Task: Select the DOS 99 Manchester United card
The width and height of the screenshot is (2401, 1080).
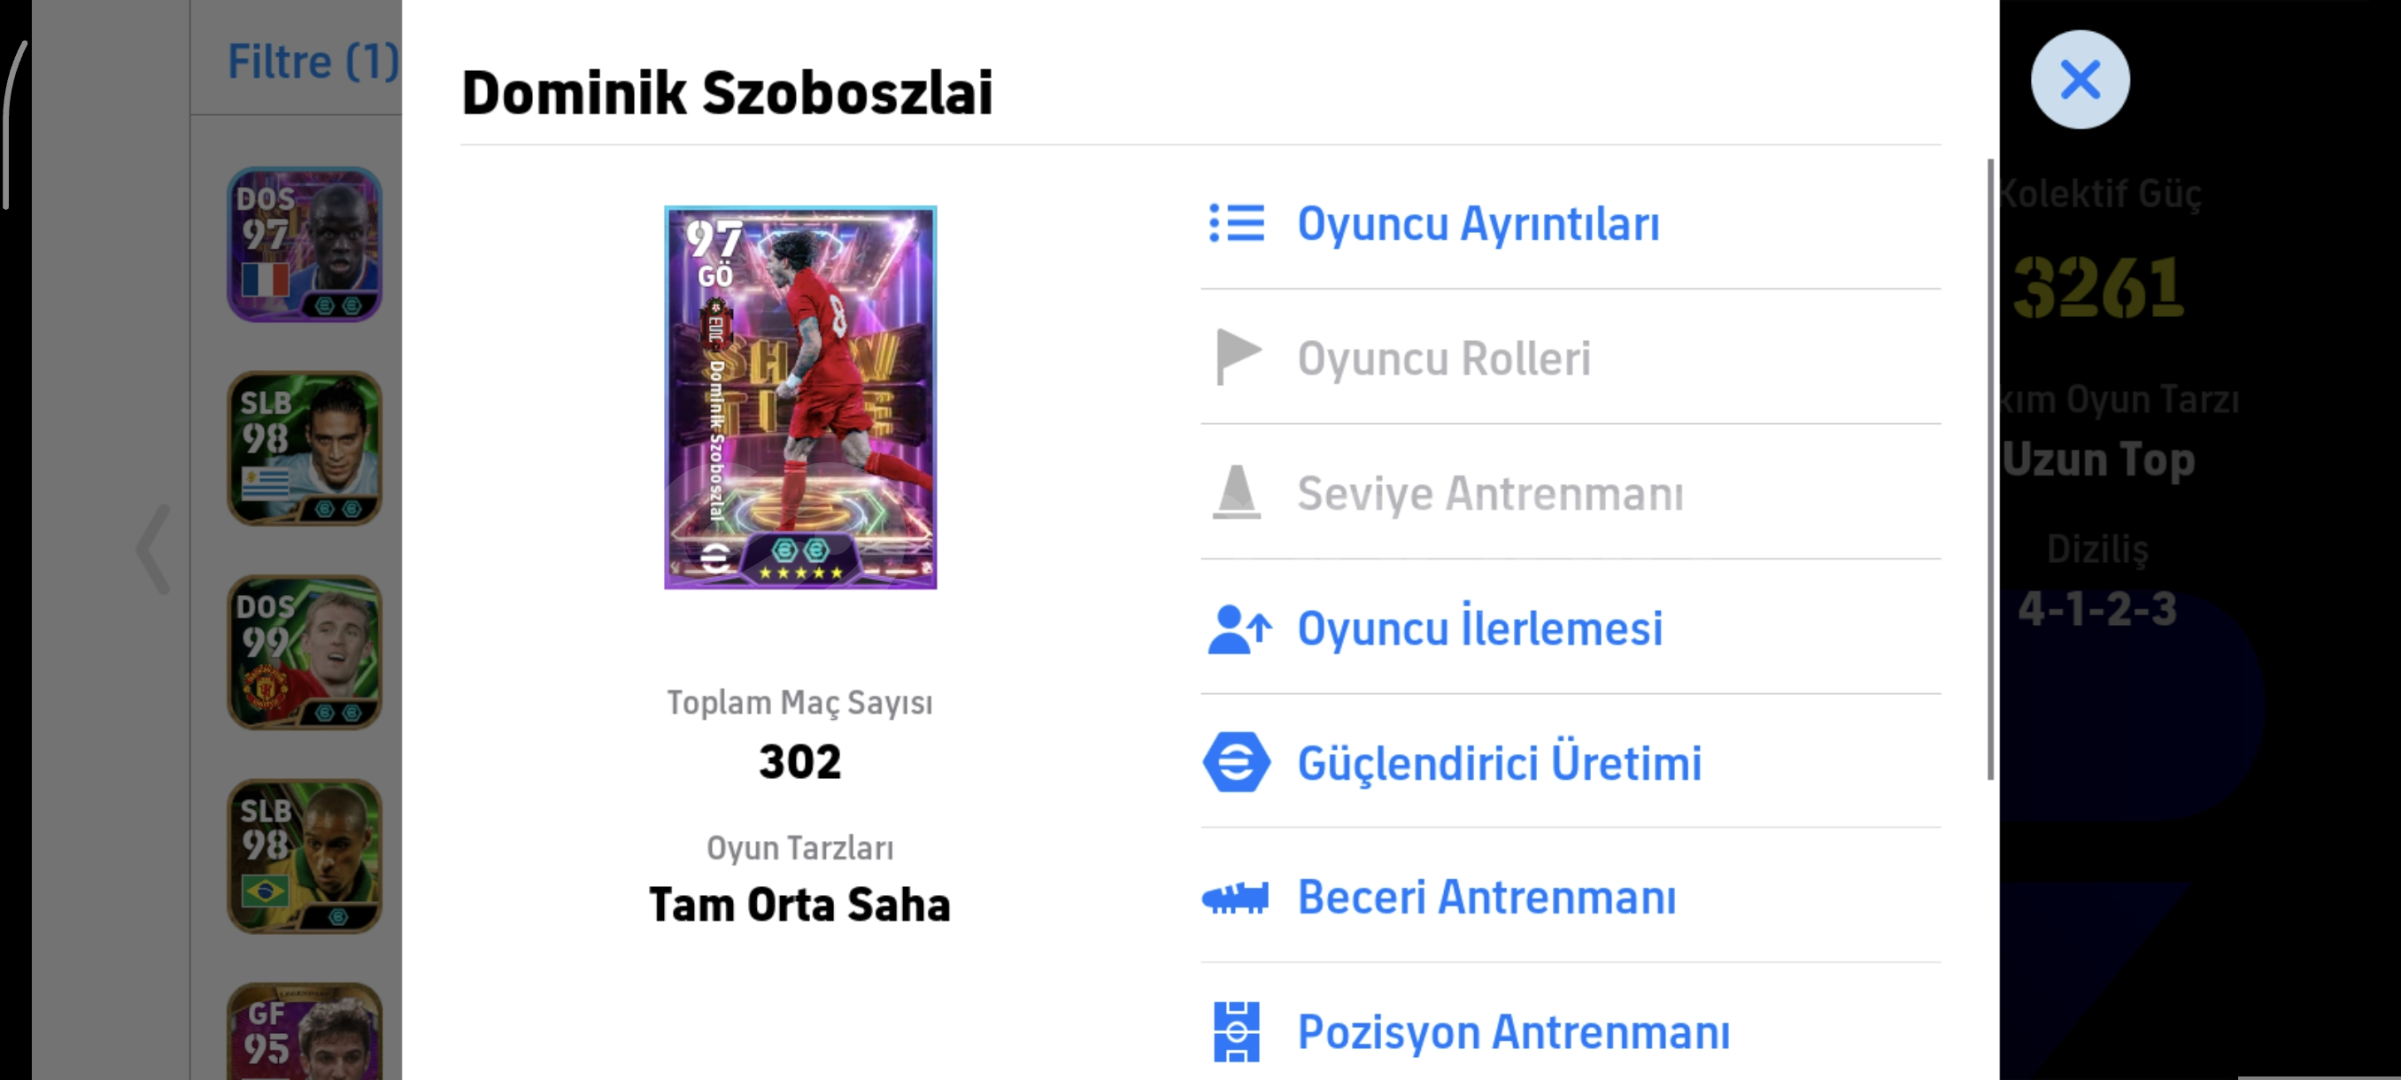Action: click(x=305, y=652)
